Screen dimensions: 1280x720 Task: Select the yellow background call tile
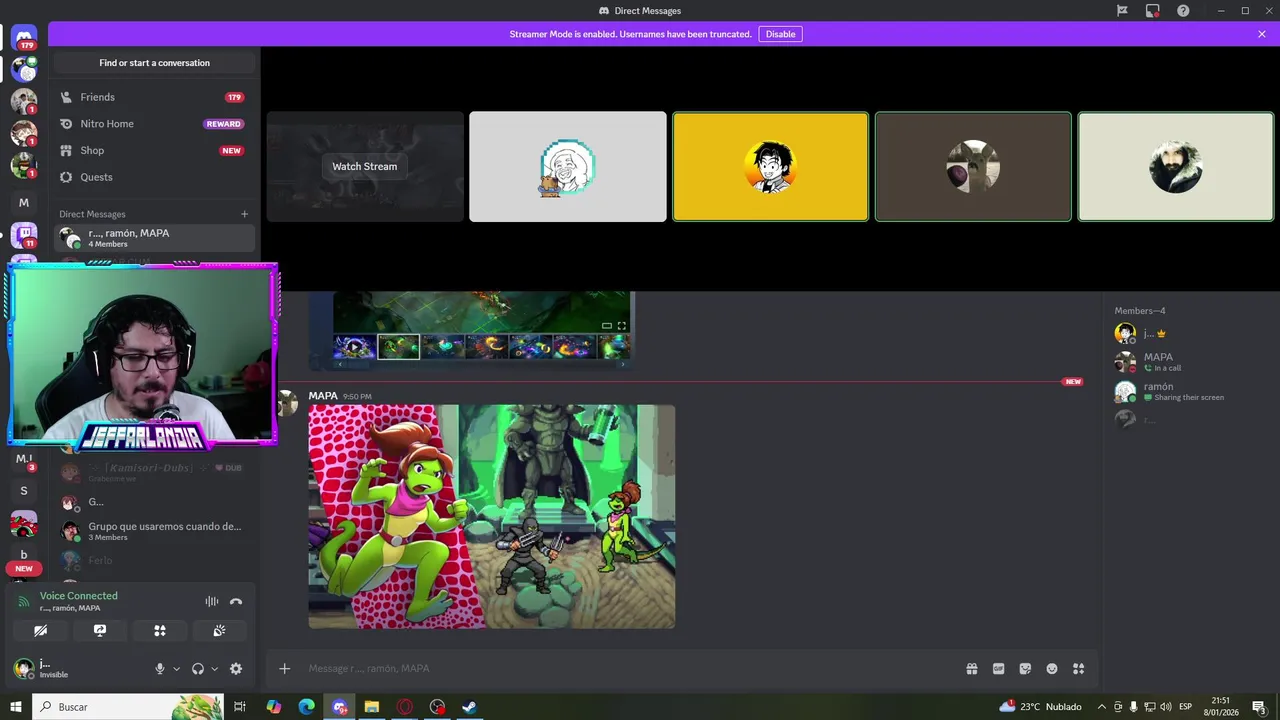(771, 166)
